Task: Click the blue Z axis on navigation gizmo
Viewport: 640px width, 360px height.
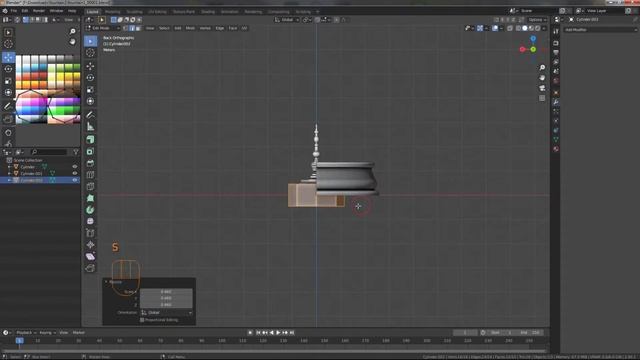Action: point(533,38)
